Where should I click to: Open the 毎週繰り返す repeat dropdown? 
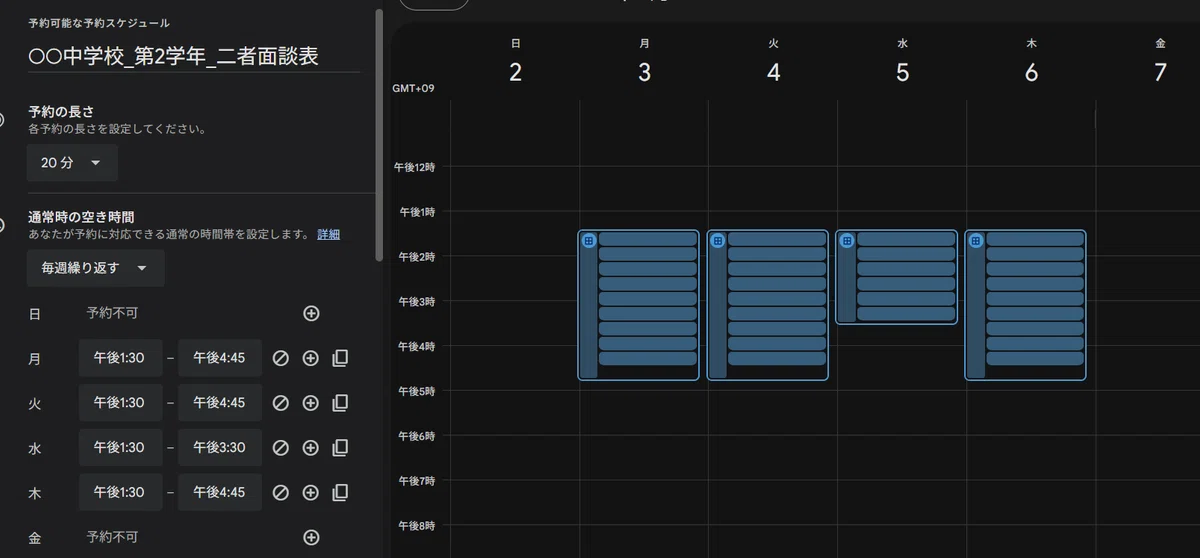coord(95,268)
